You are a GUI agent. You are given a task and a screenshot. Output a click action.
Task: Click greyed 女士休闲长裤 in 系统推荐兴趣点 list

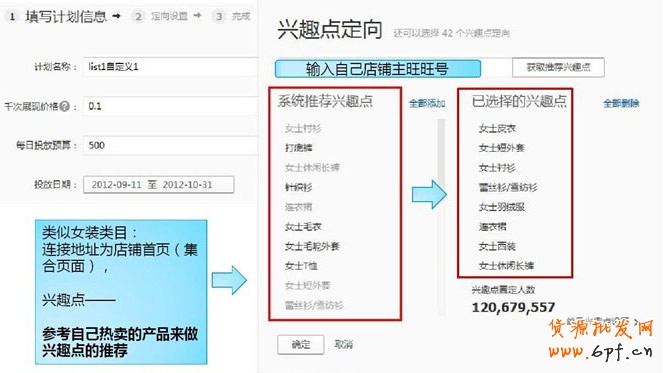[x=312, y=167]
